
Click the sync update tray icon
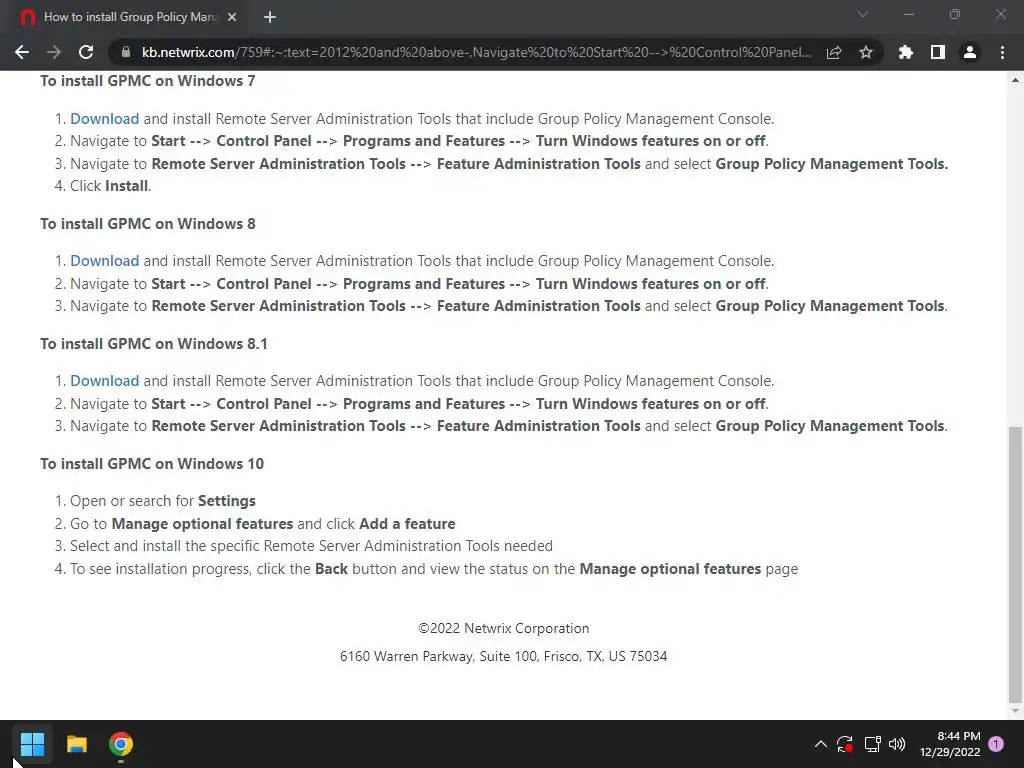click(x=844, y=744)
